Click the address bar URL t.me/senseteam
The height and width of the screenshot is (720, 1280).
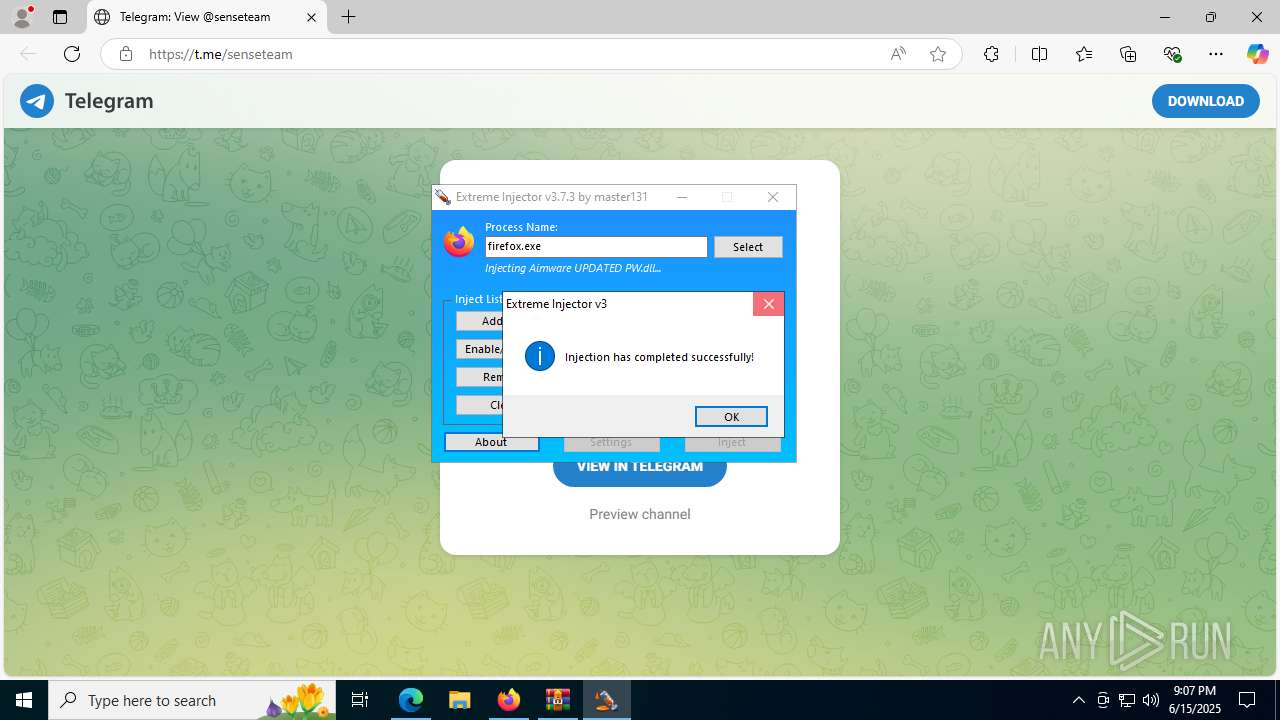[221, 54]
